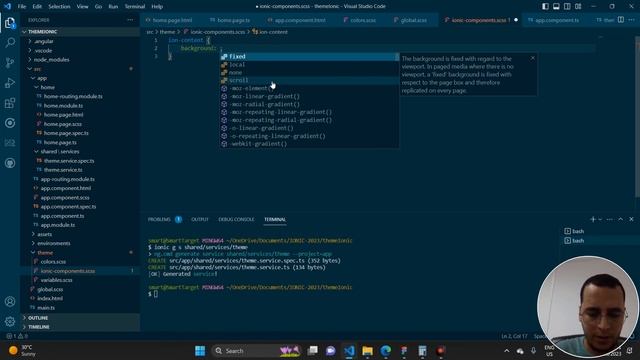Open Windows Start button
The width and height of the screenshot is (640, 360).
(x=200, y=351)
